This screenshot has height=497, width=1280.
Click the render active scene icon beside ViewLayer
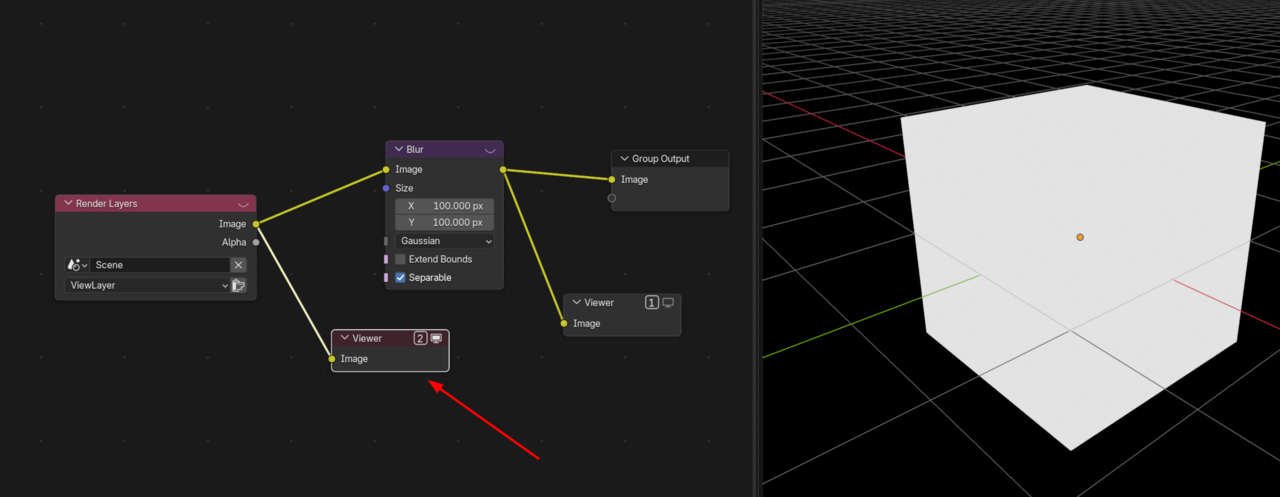coord(239,285)
